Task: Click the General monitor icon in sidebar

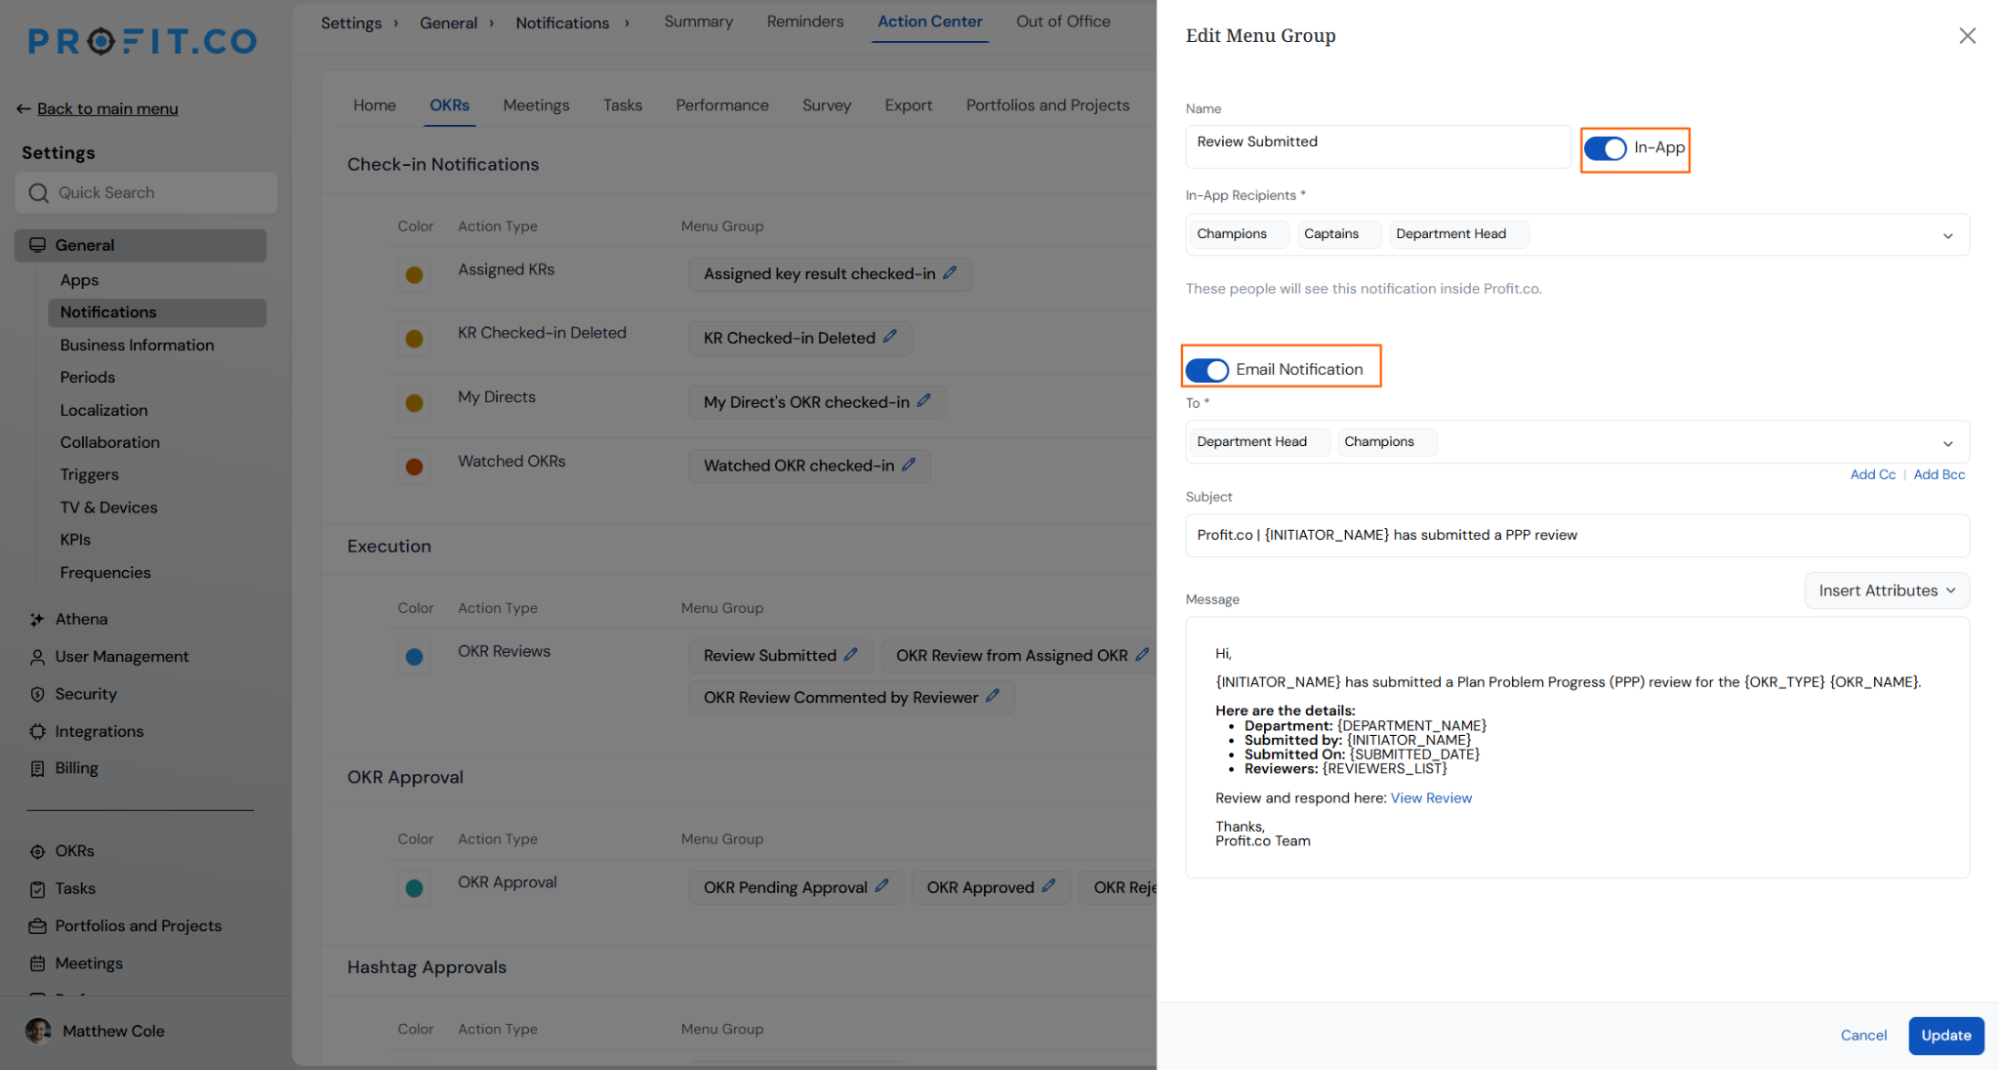Action: 37,245
